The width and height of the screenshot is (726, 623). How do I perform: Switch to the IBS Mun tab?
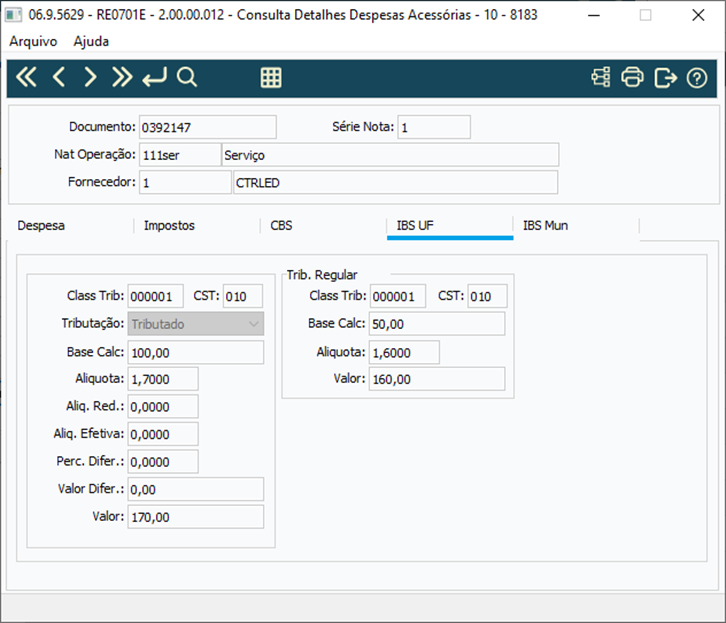(x=576, y=226)
